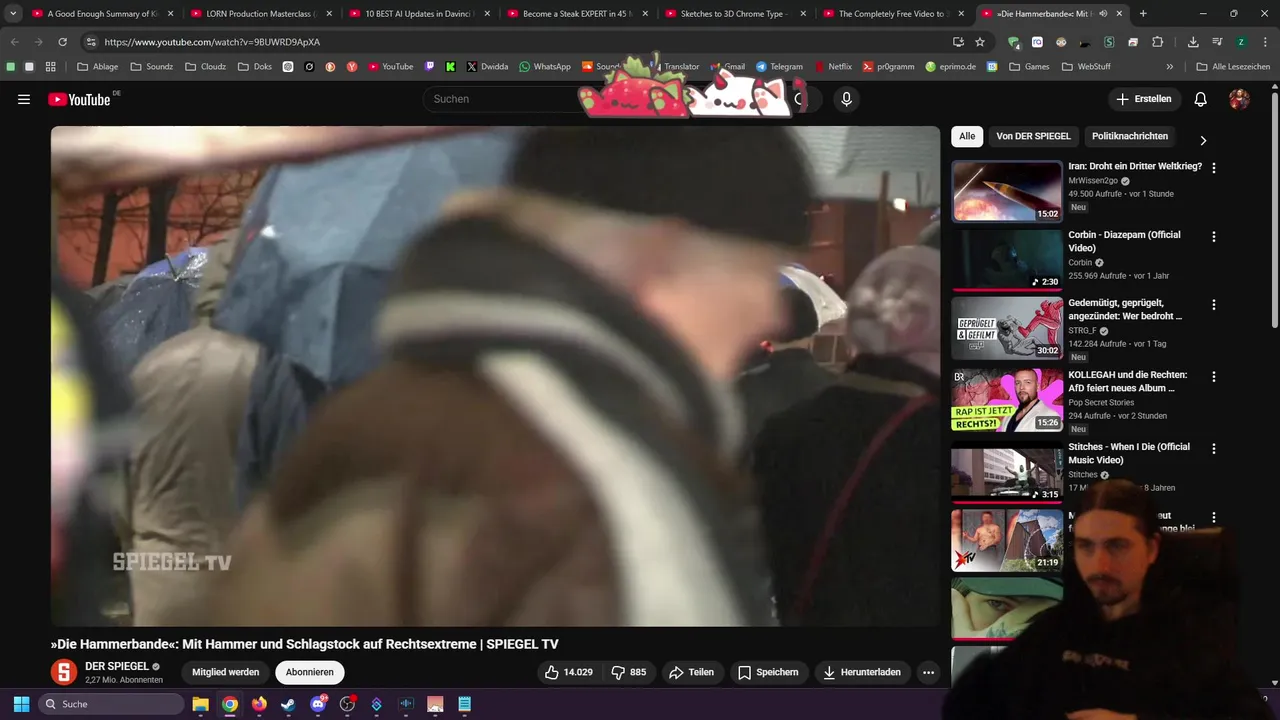Open Iran: Droht ein Dritter Weltkrieg thumbnail
The height and width of the screenshot is (720, 1280).
(1007, 191)
